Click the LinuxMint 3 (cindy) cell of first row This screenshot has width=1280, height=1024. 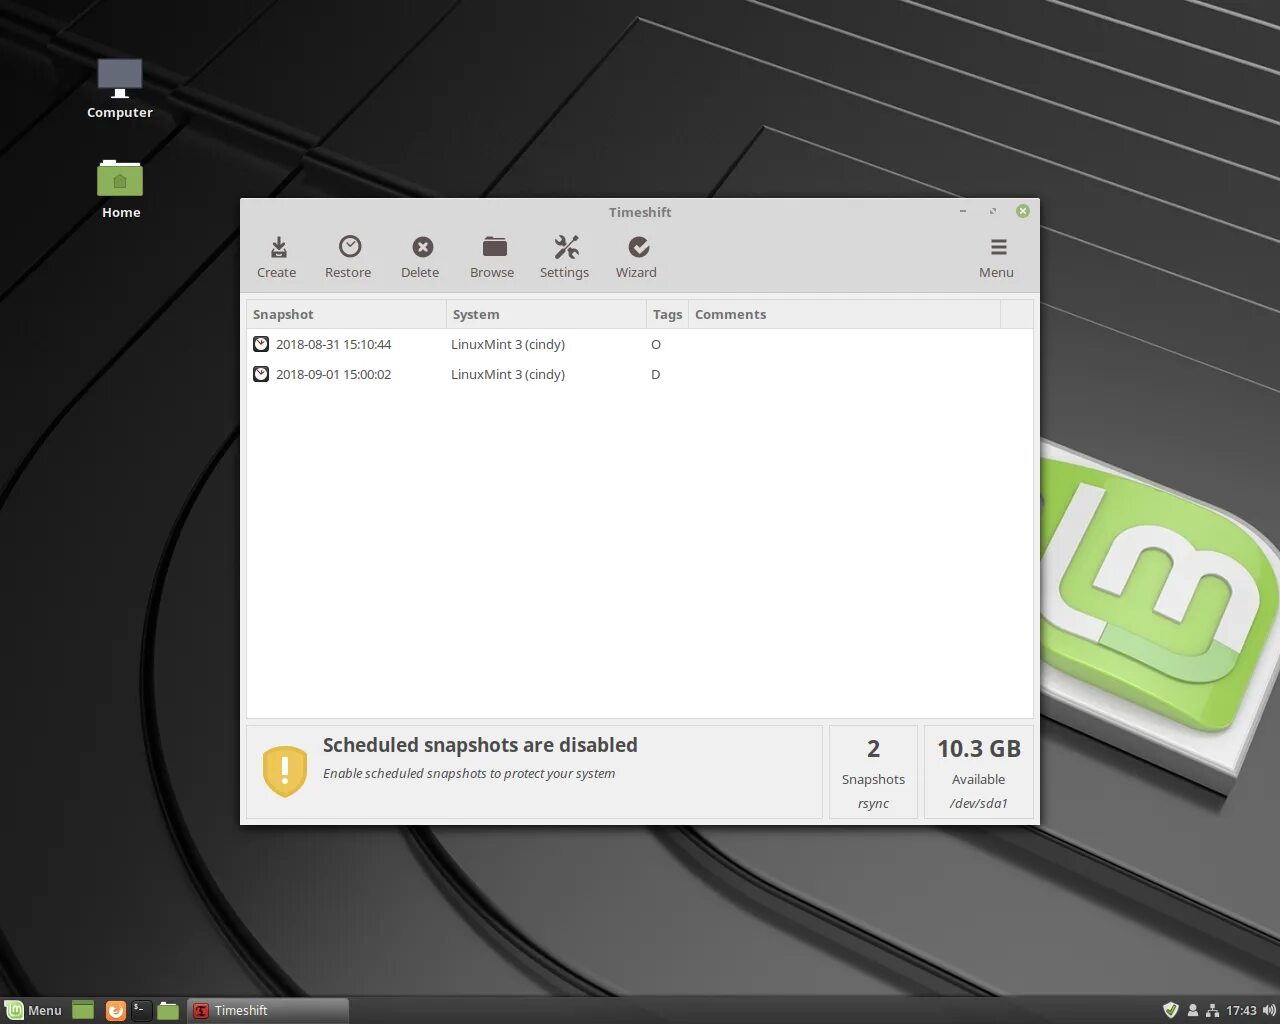(508, 344)
